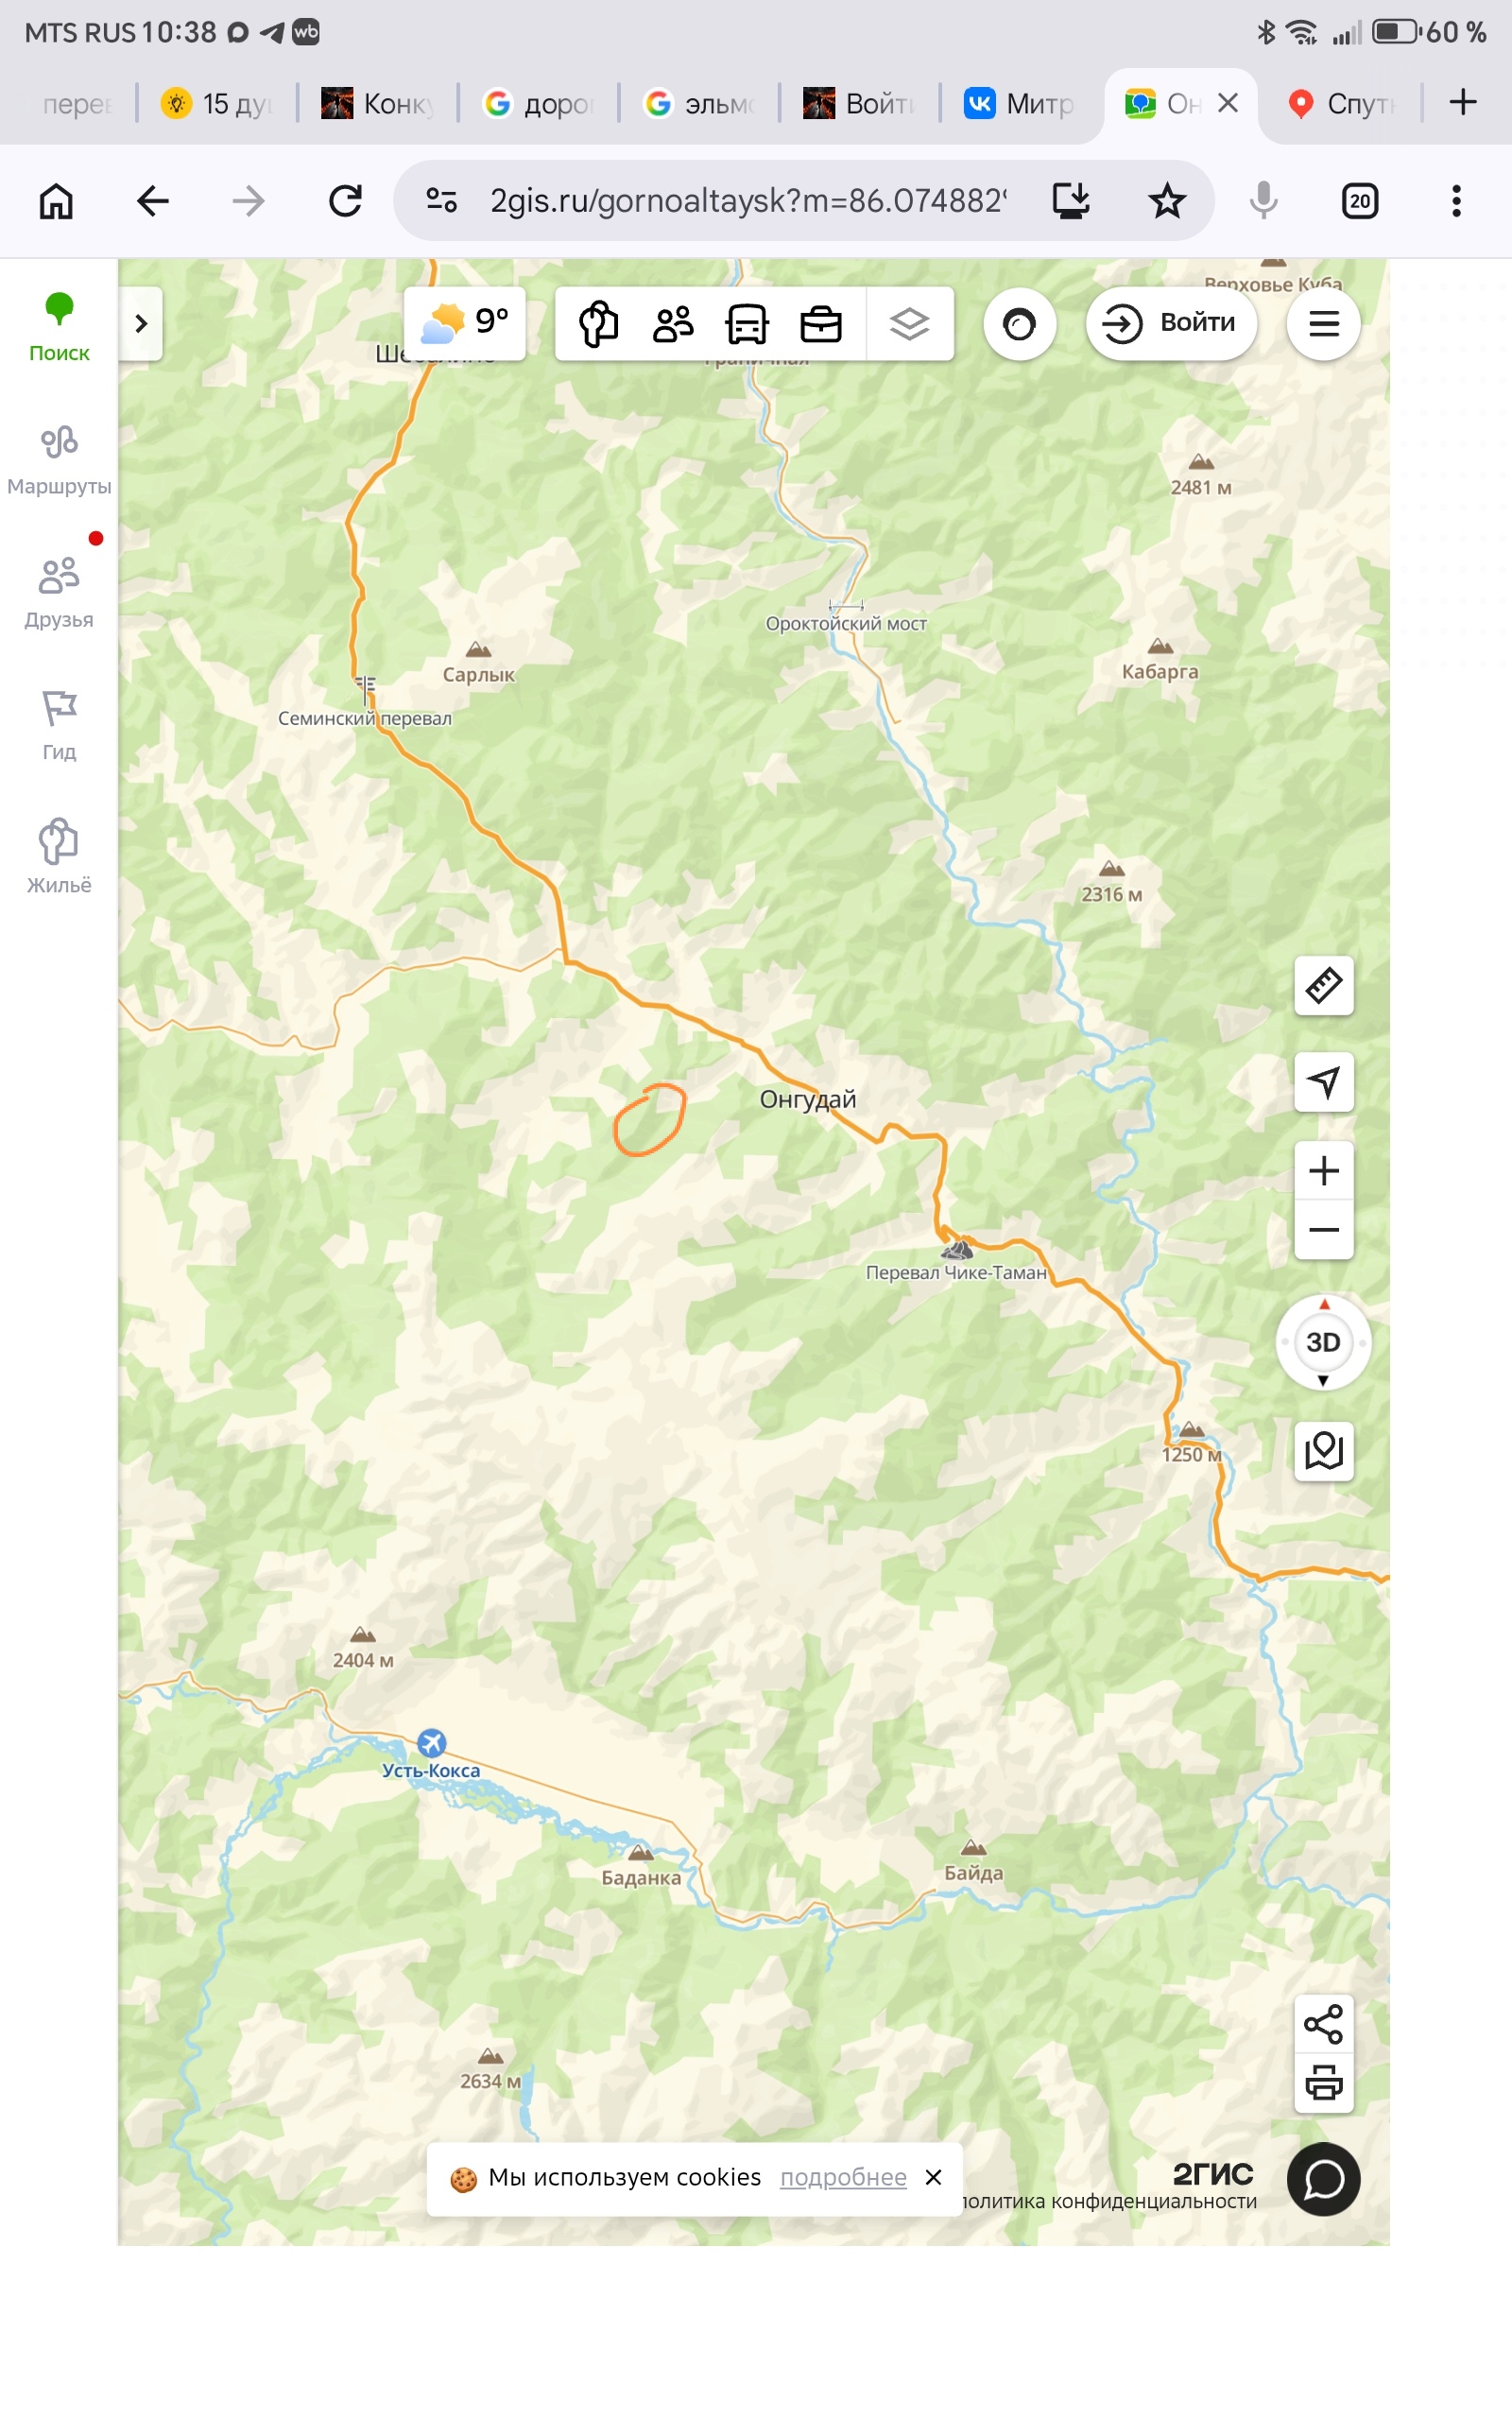This screenshot has width=1512, height=2420.
Task: Open the Маршруты routes tab
Action: 59,460
